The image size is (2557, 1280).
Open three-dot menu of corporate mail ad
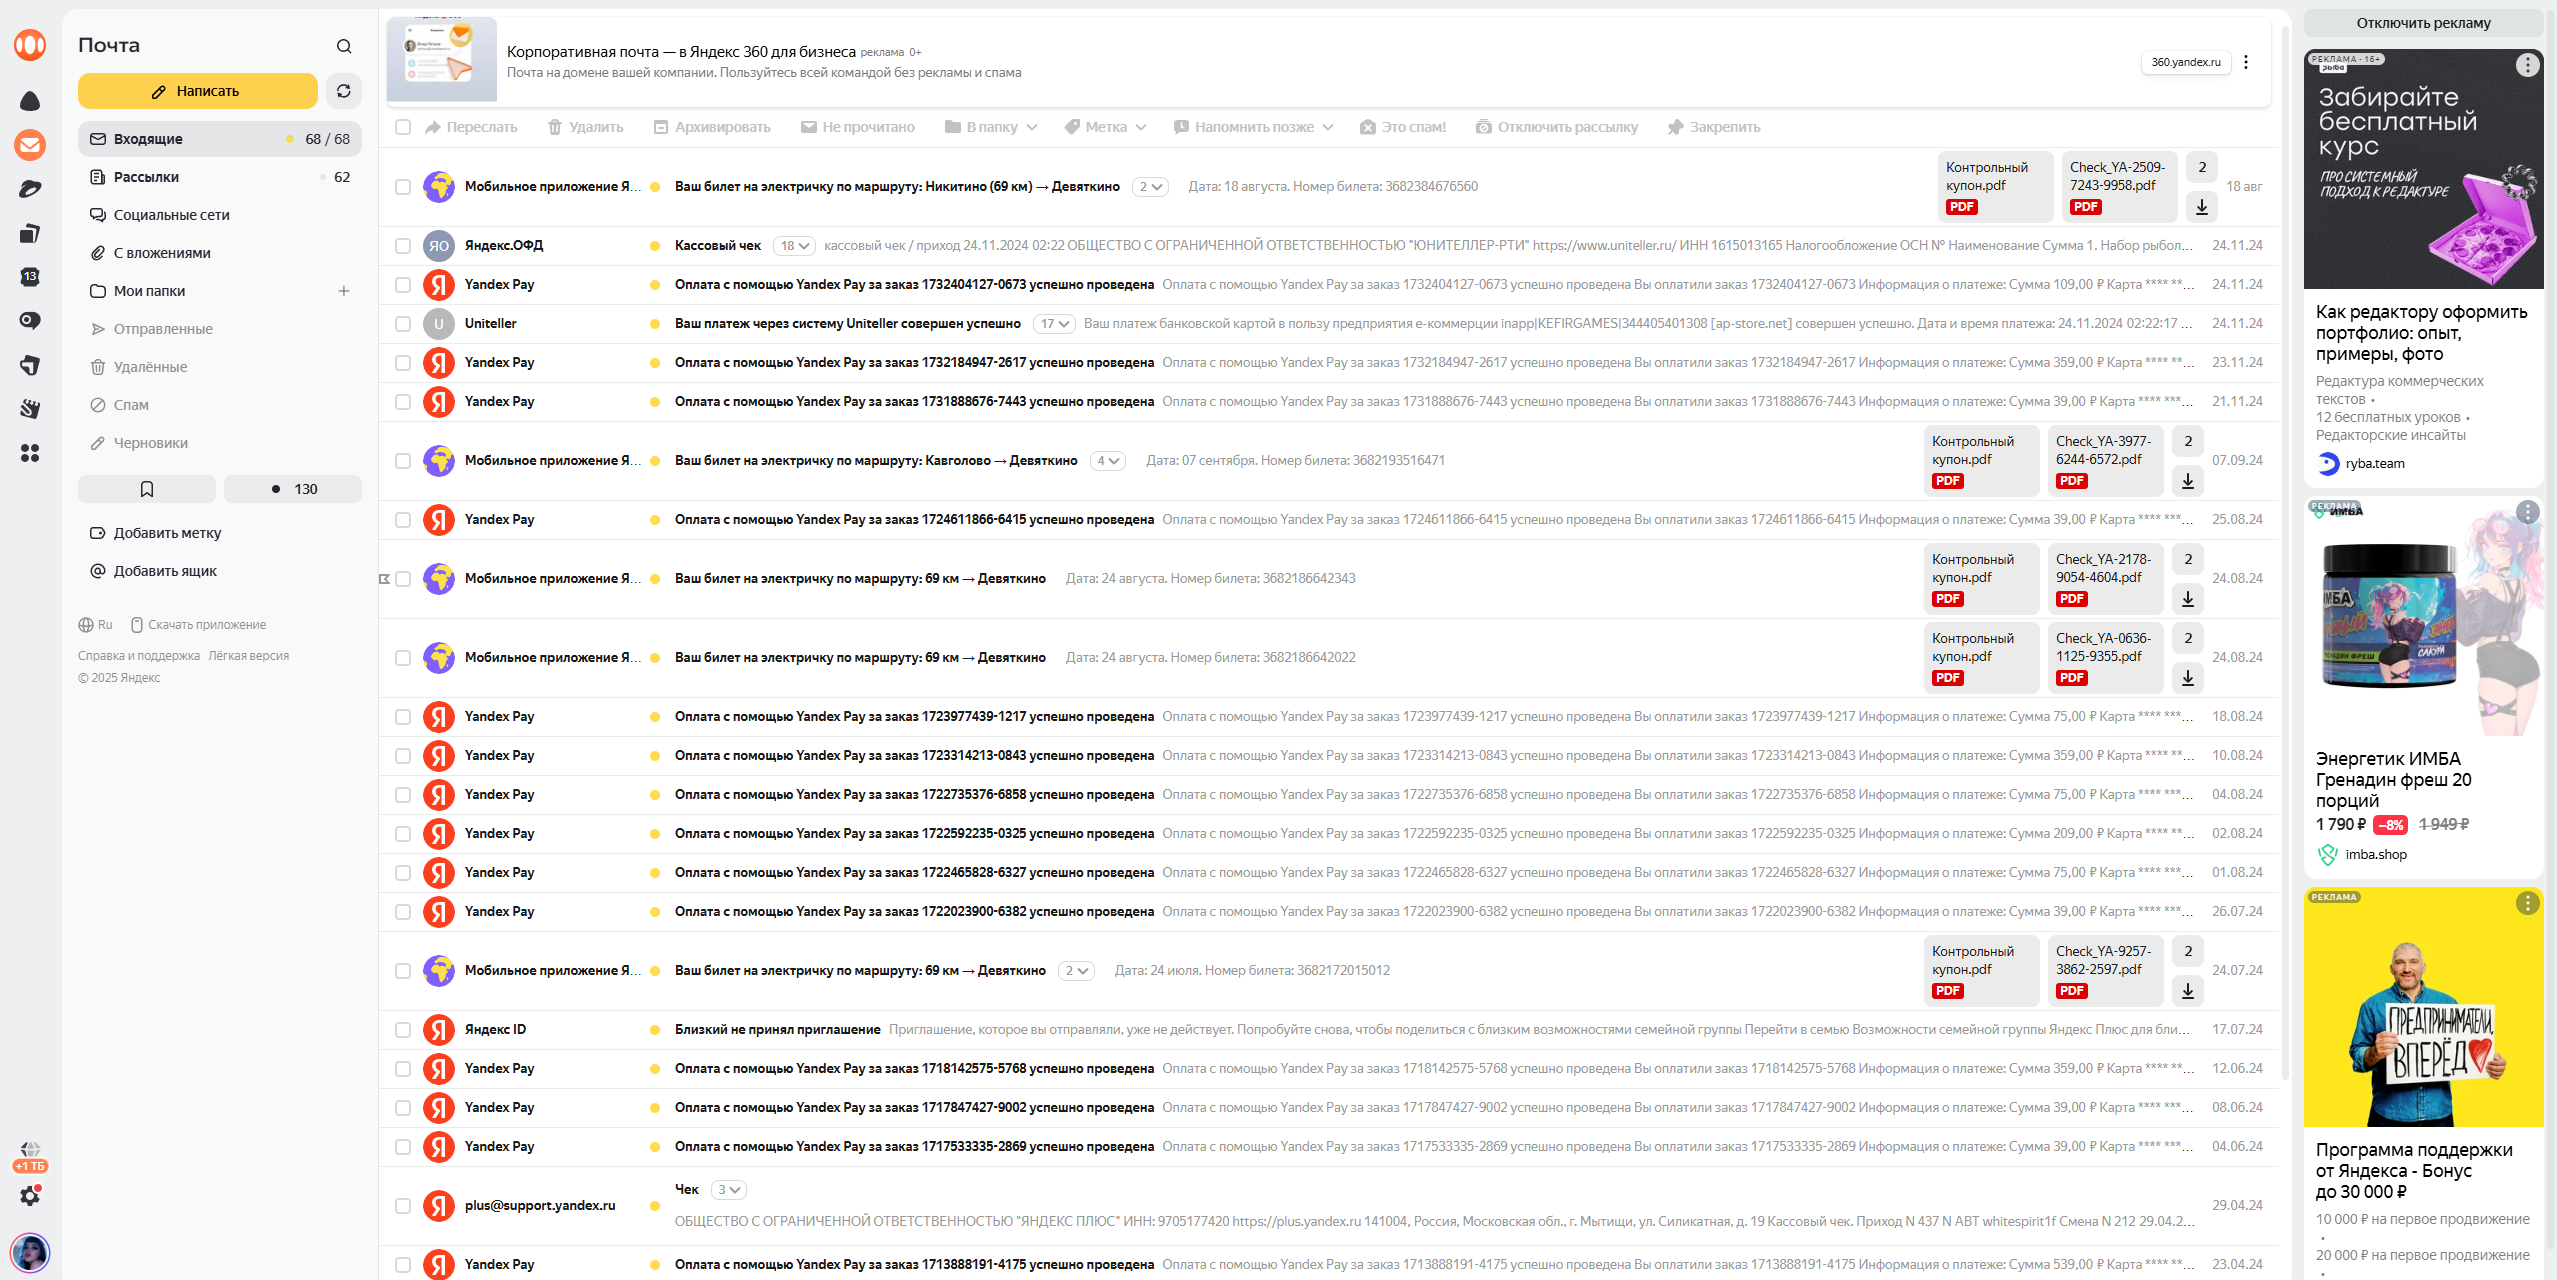click(x=2246, y=62)
